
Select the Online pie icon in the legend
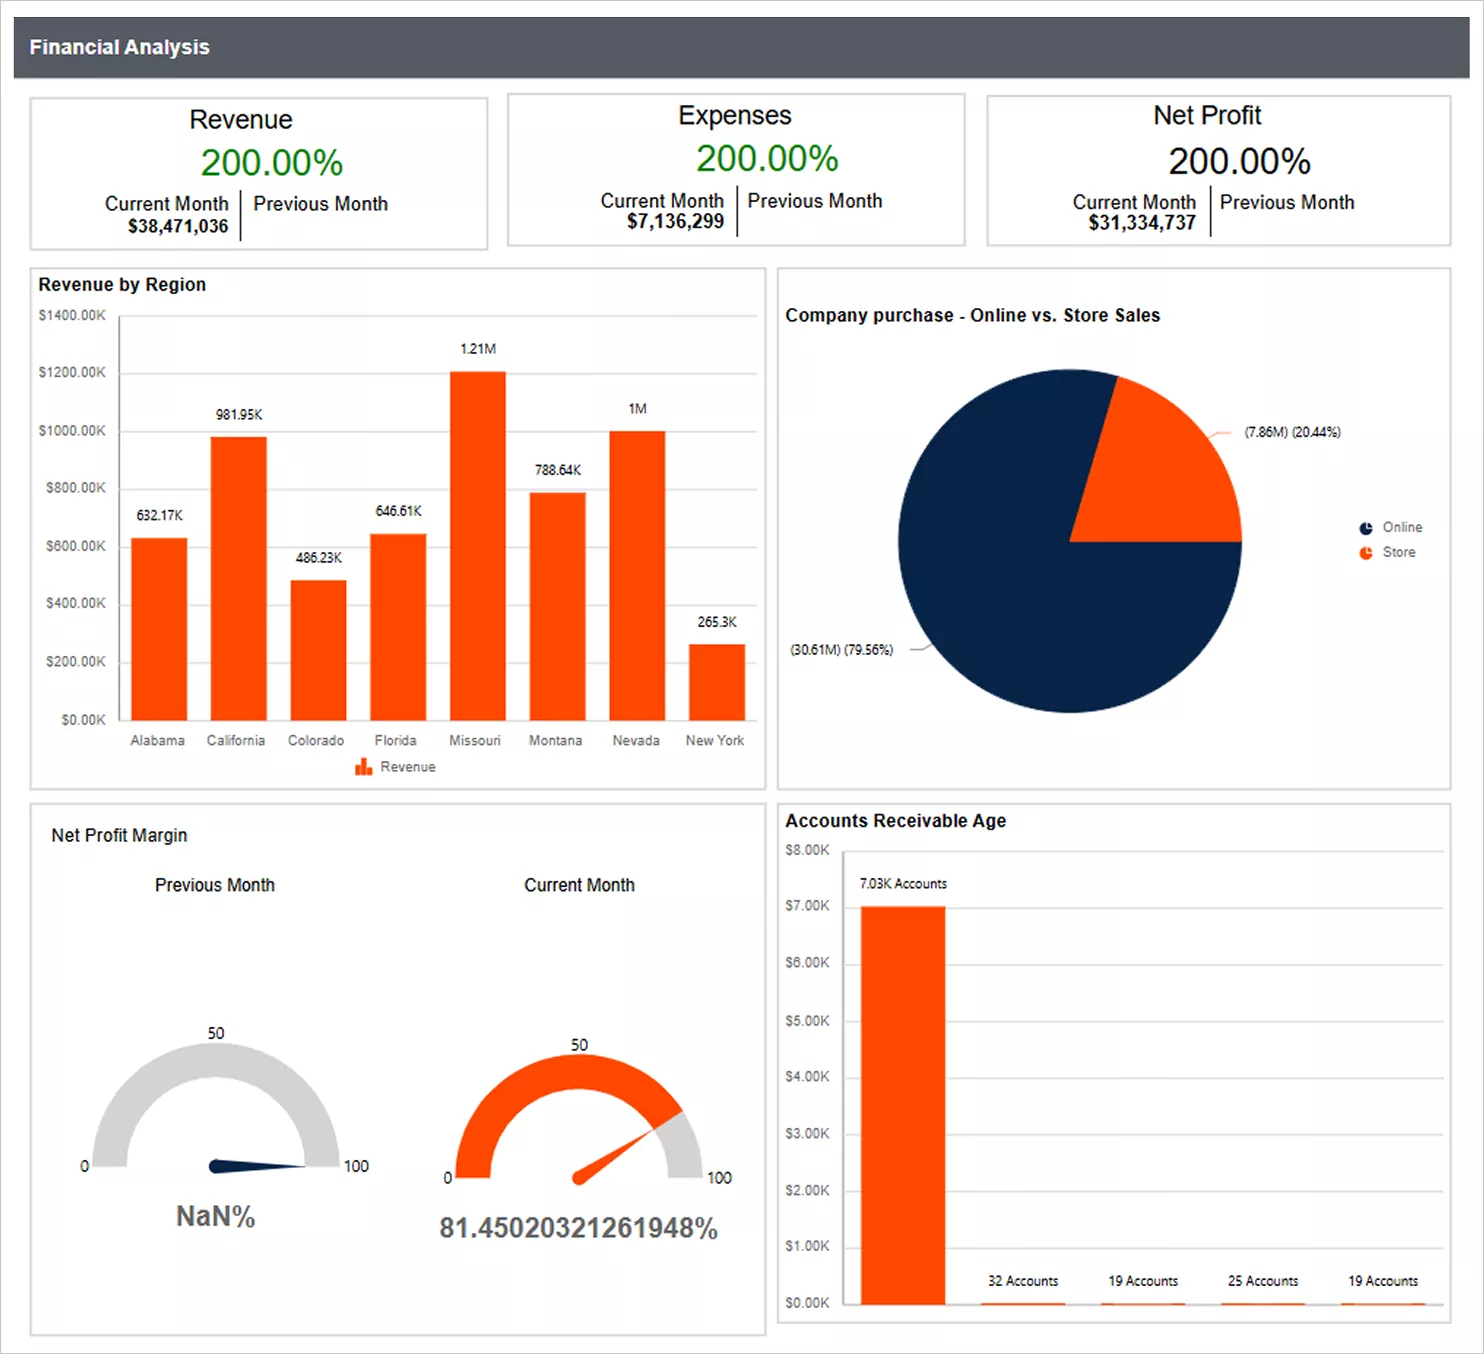[x=1364, y=527]
